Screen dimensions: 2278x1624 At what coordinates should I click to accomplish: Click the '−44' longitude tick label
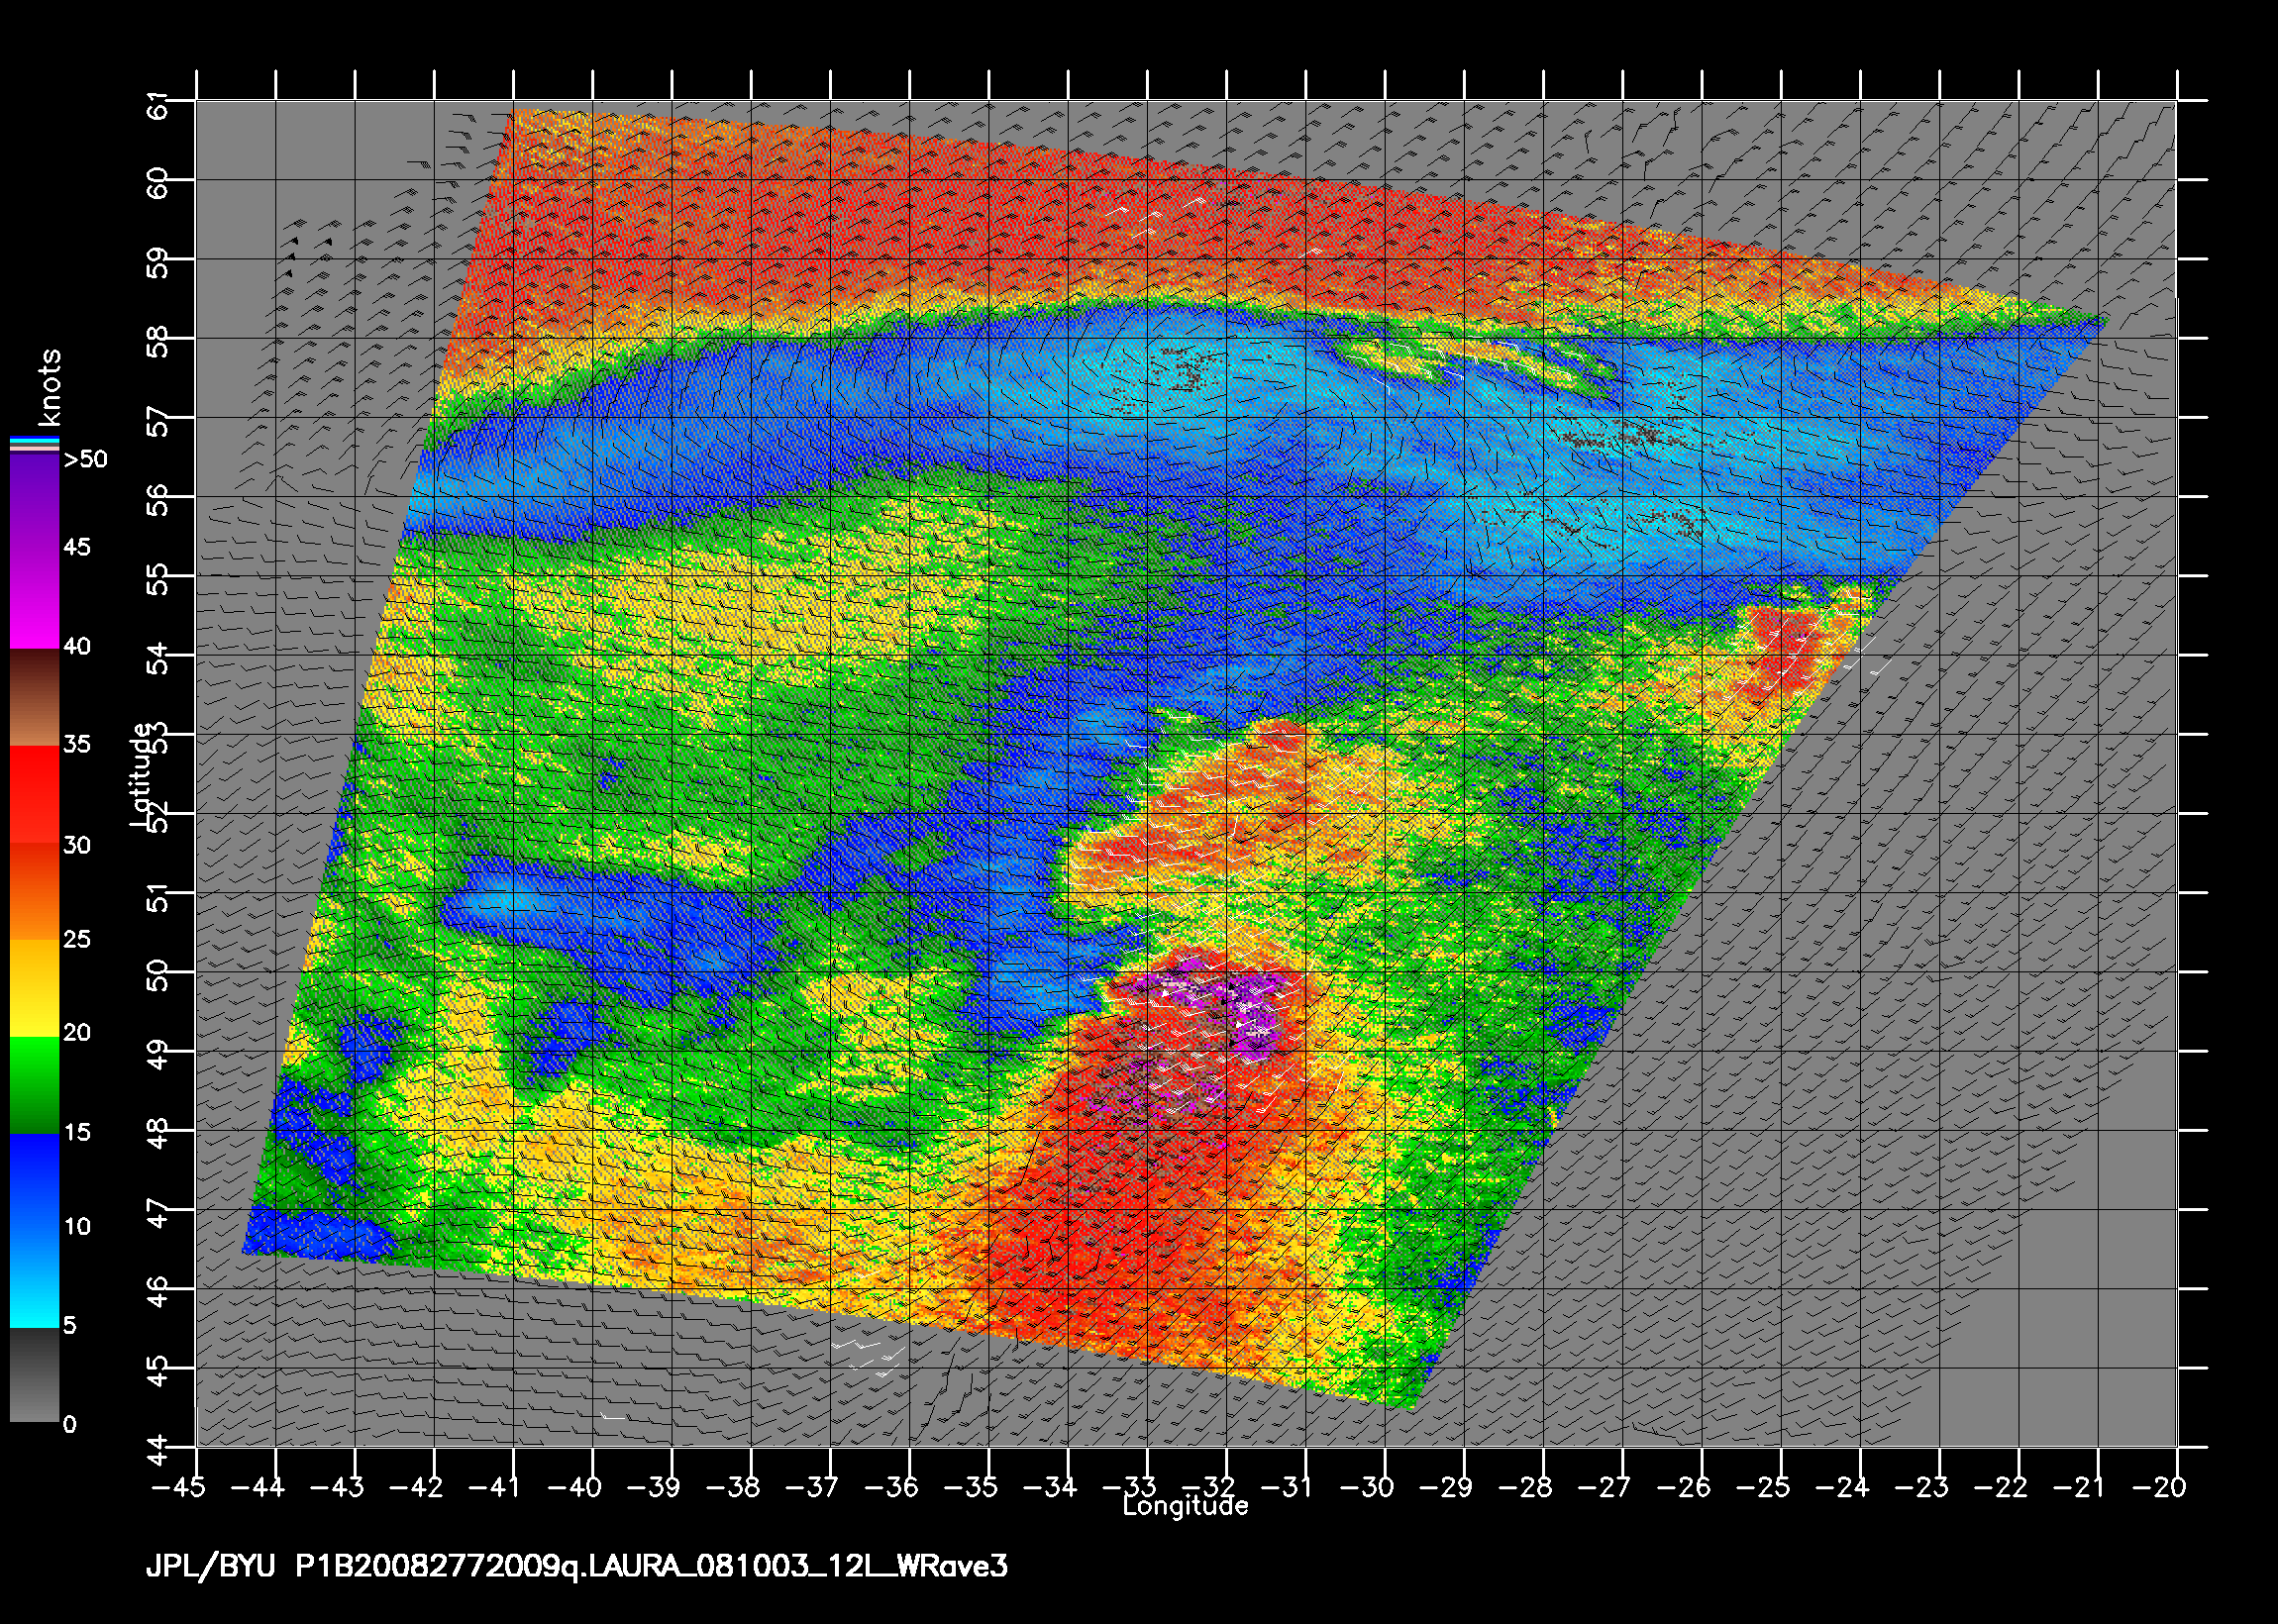257,1487
